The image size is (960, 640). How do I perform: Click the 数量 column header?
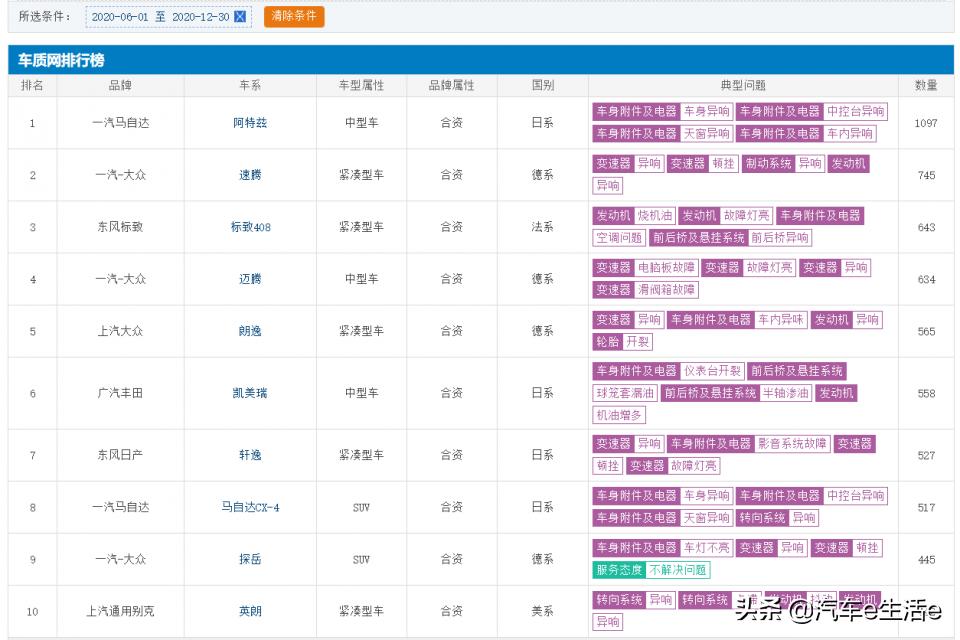click(x=926, y=86)
